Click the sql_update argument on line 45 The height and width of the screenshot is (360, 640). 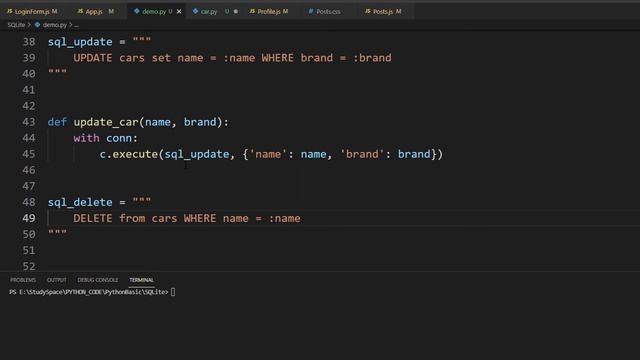point(197,154)
